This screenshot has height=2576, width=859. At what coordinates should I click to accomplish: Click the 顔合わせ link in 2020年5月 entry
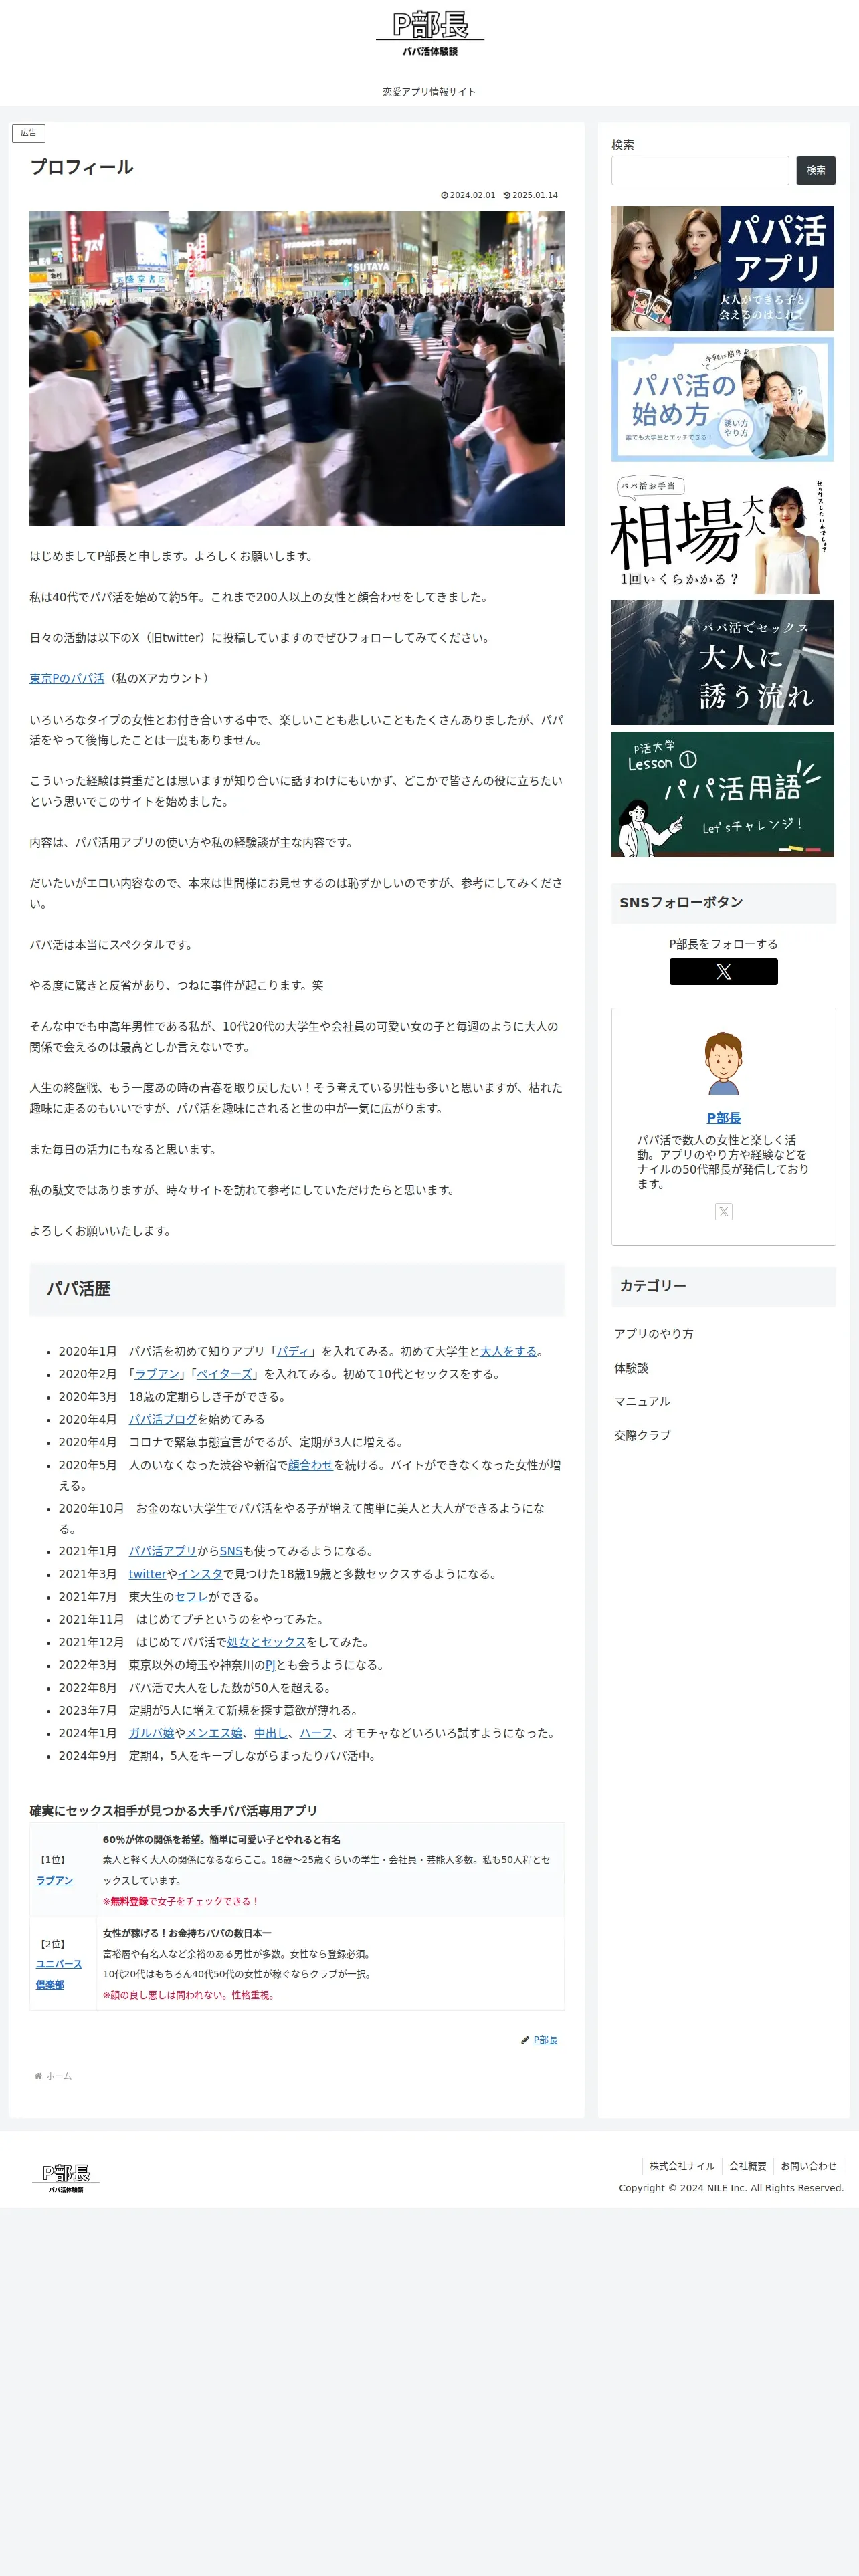[x=310, y=1465]
